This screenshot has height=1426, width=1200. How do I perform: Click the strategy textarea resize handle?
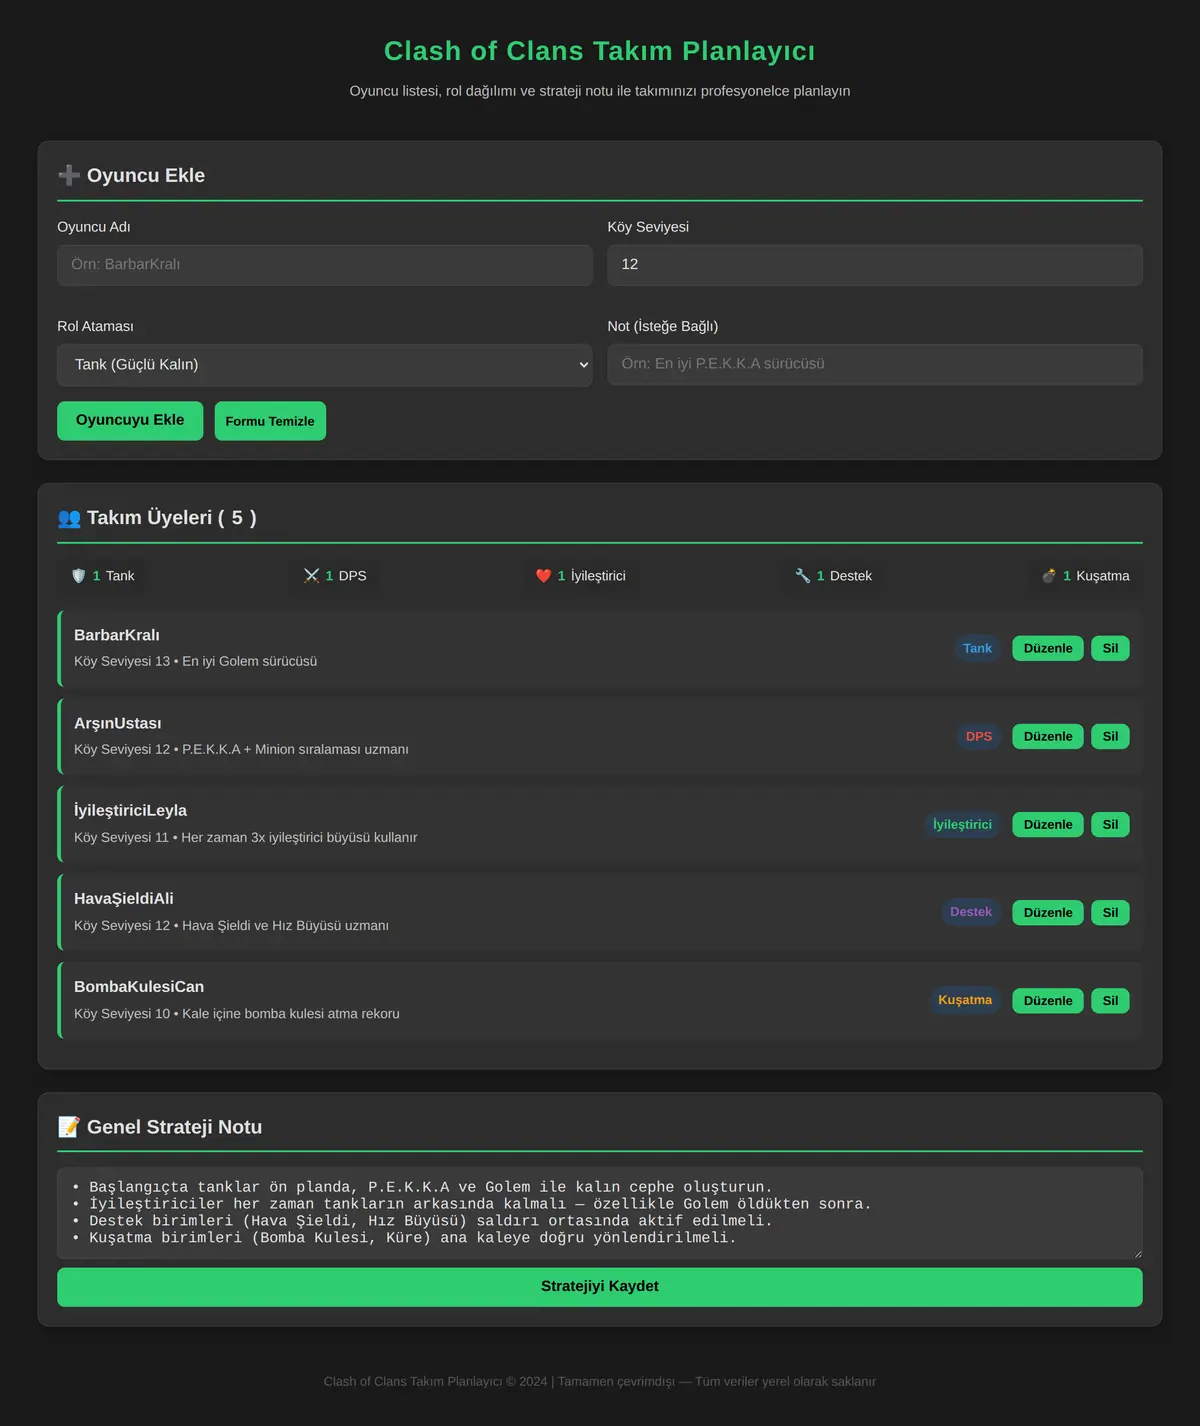[1136, 1252]
